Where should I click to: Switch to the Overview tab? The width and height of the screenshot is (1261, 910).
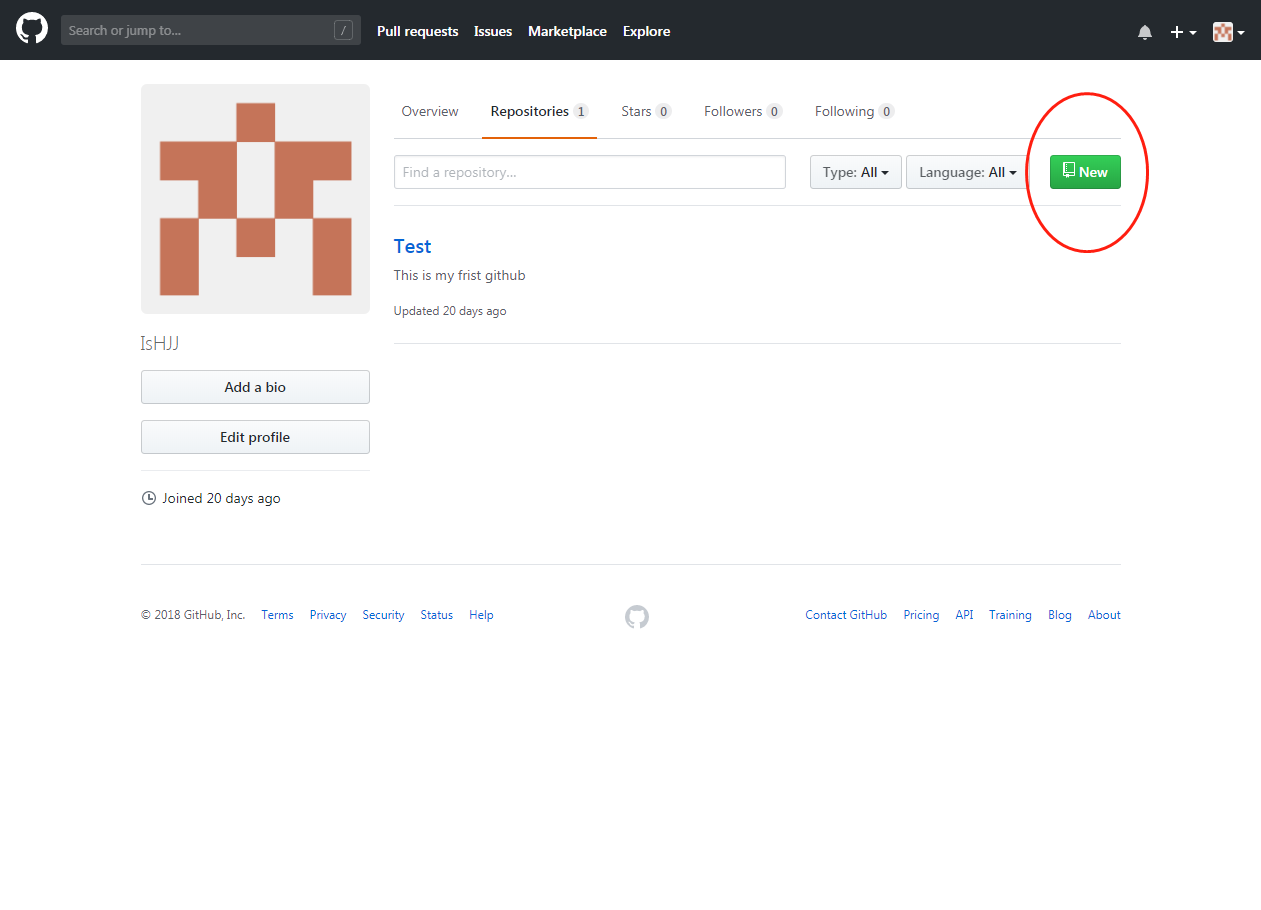pos(430,111)
